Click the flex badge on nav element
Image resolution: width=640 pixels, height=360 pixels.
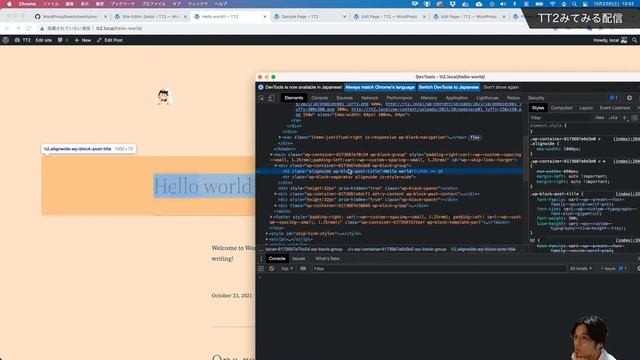[x=475, y=138]
